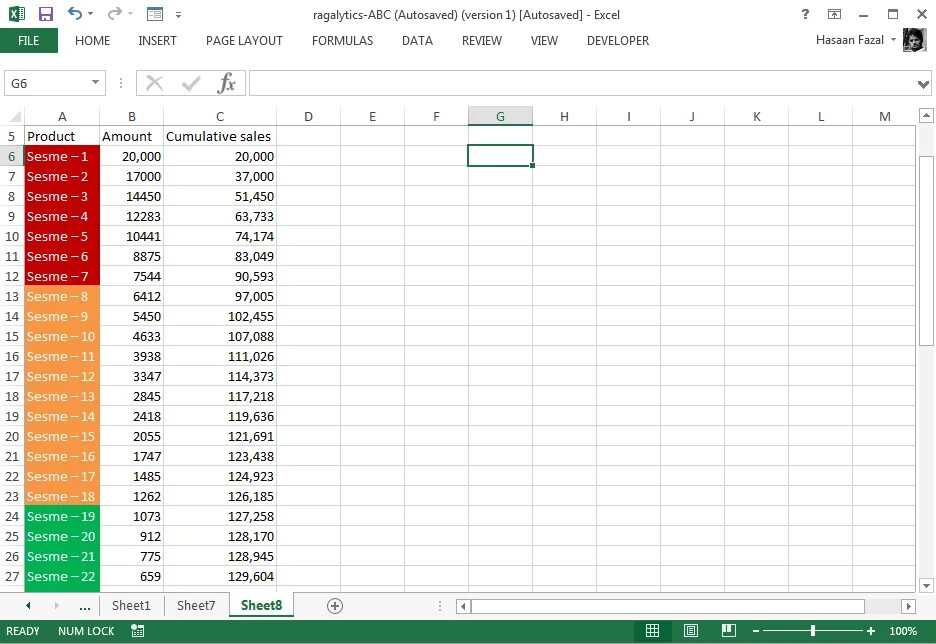Viewport: 936px width, 644px height.
Task: Select column C header
Action: [x=220, y=116]
